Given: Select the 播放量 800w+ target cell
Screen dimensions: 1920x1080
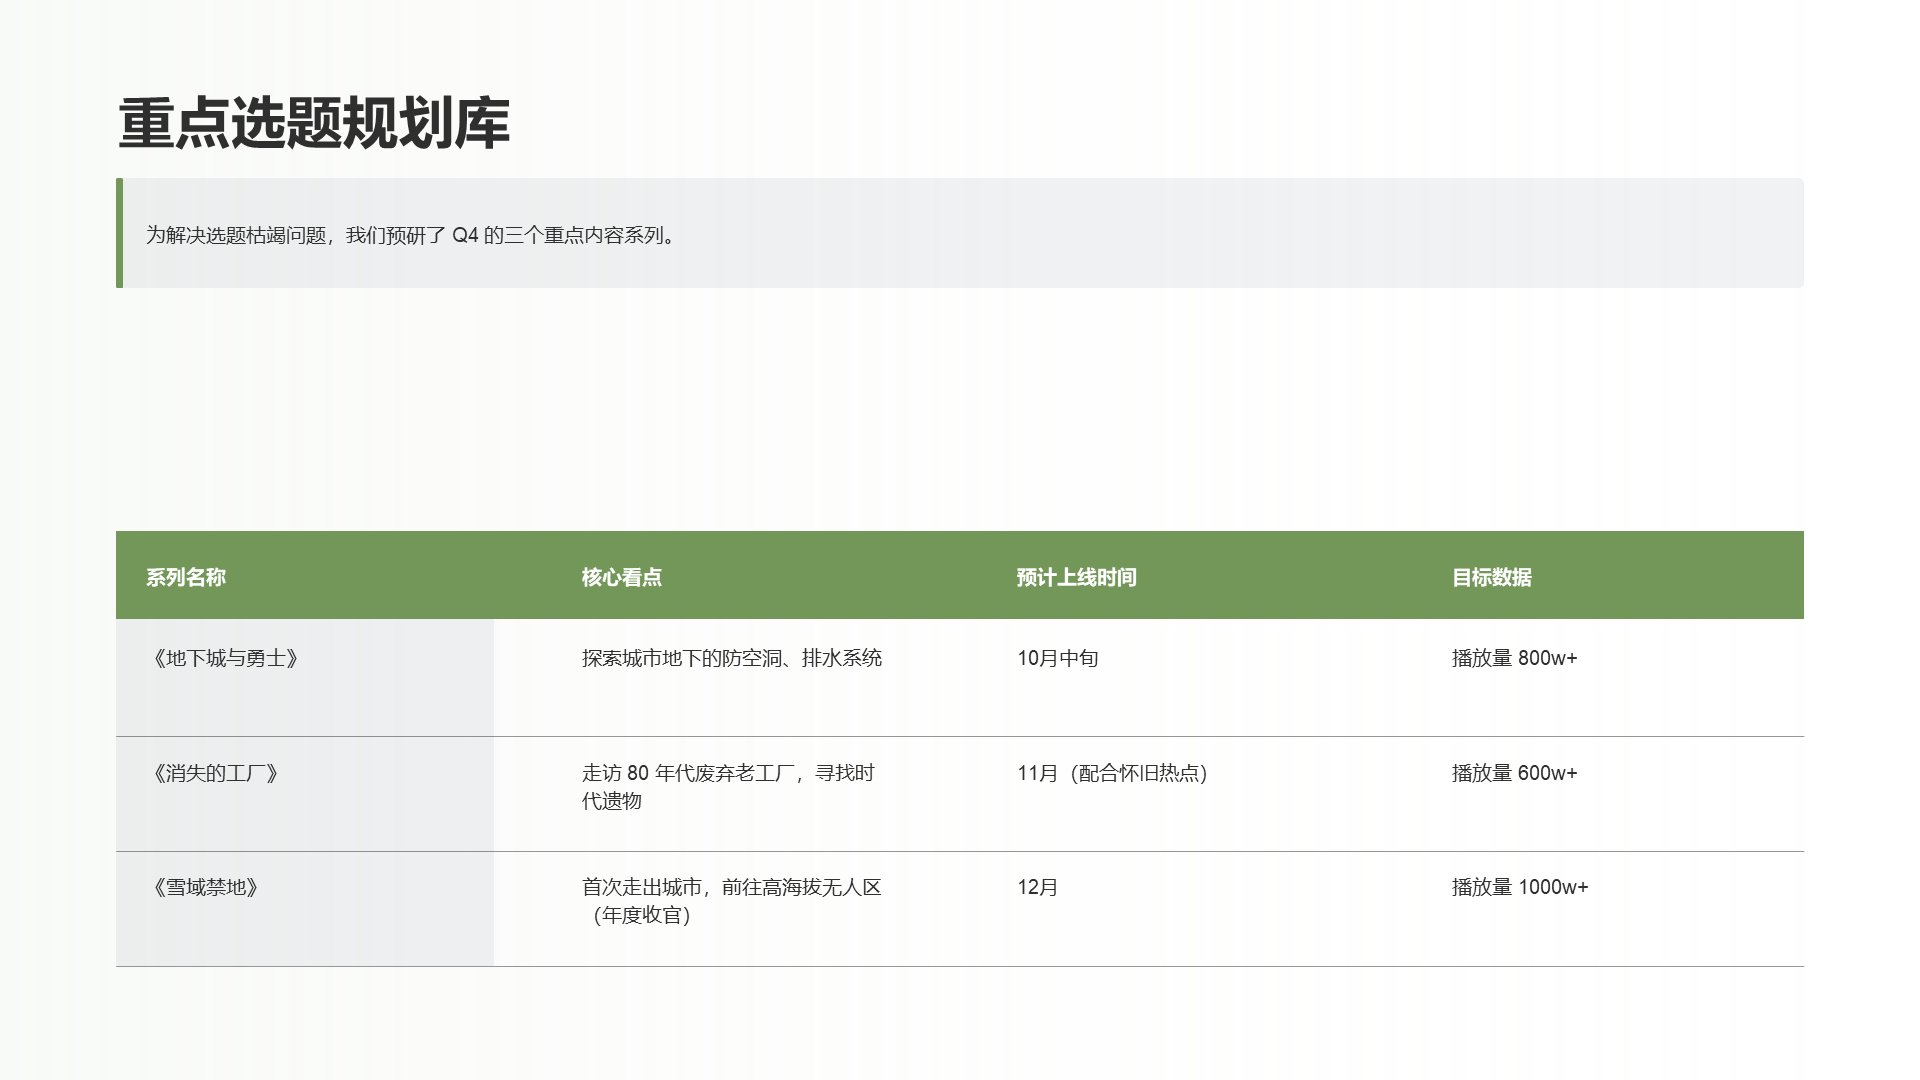Looking at the screenshot, I should (x=1515, y=658).
